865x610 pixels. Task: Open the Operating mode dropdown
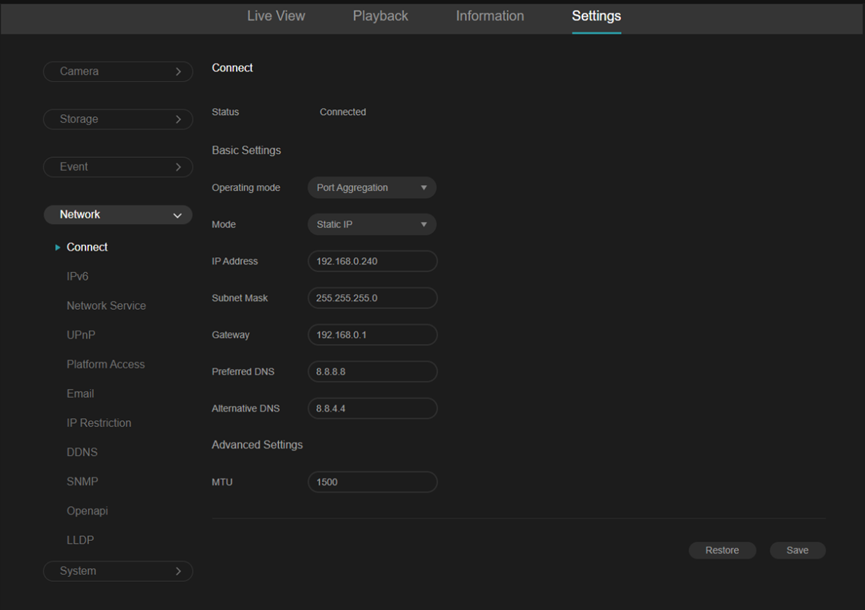(x=371, y=187)
